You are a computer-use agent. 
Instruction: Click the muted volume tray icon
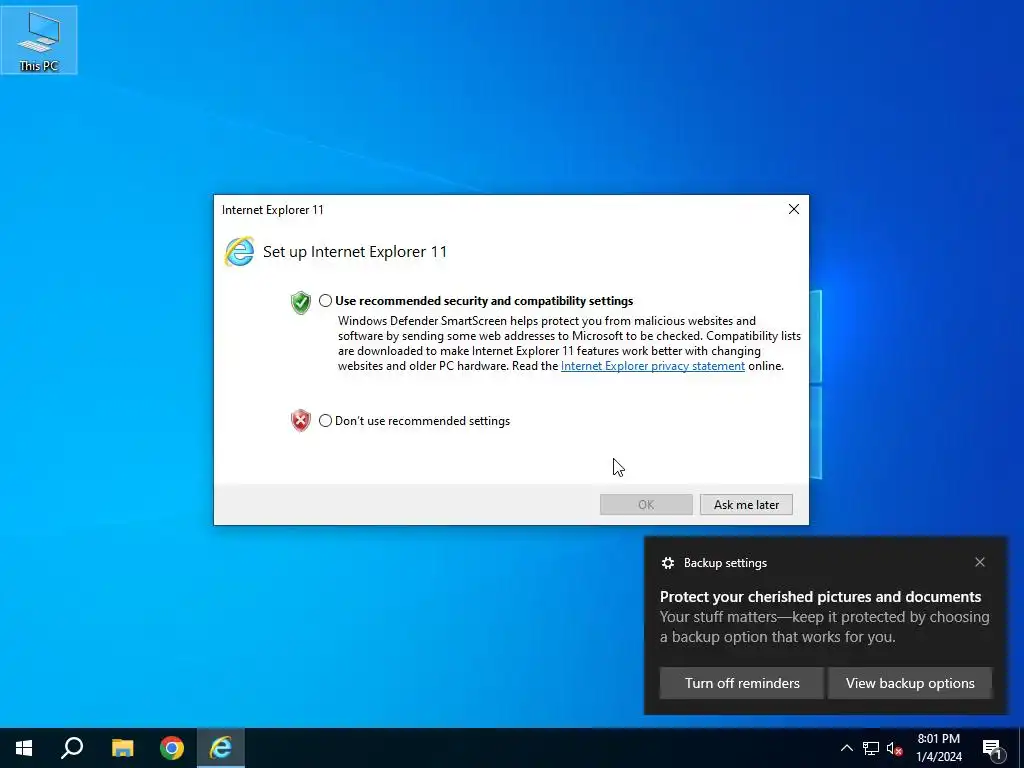pos(894,748)
